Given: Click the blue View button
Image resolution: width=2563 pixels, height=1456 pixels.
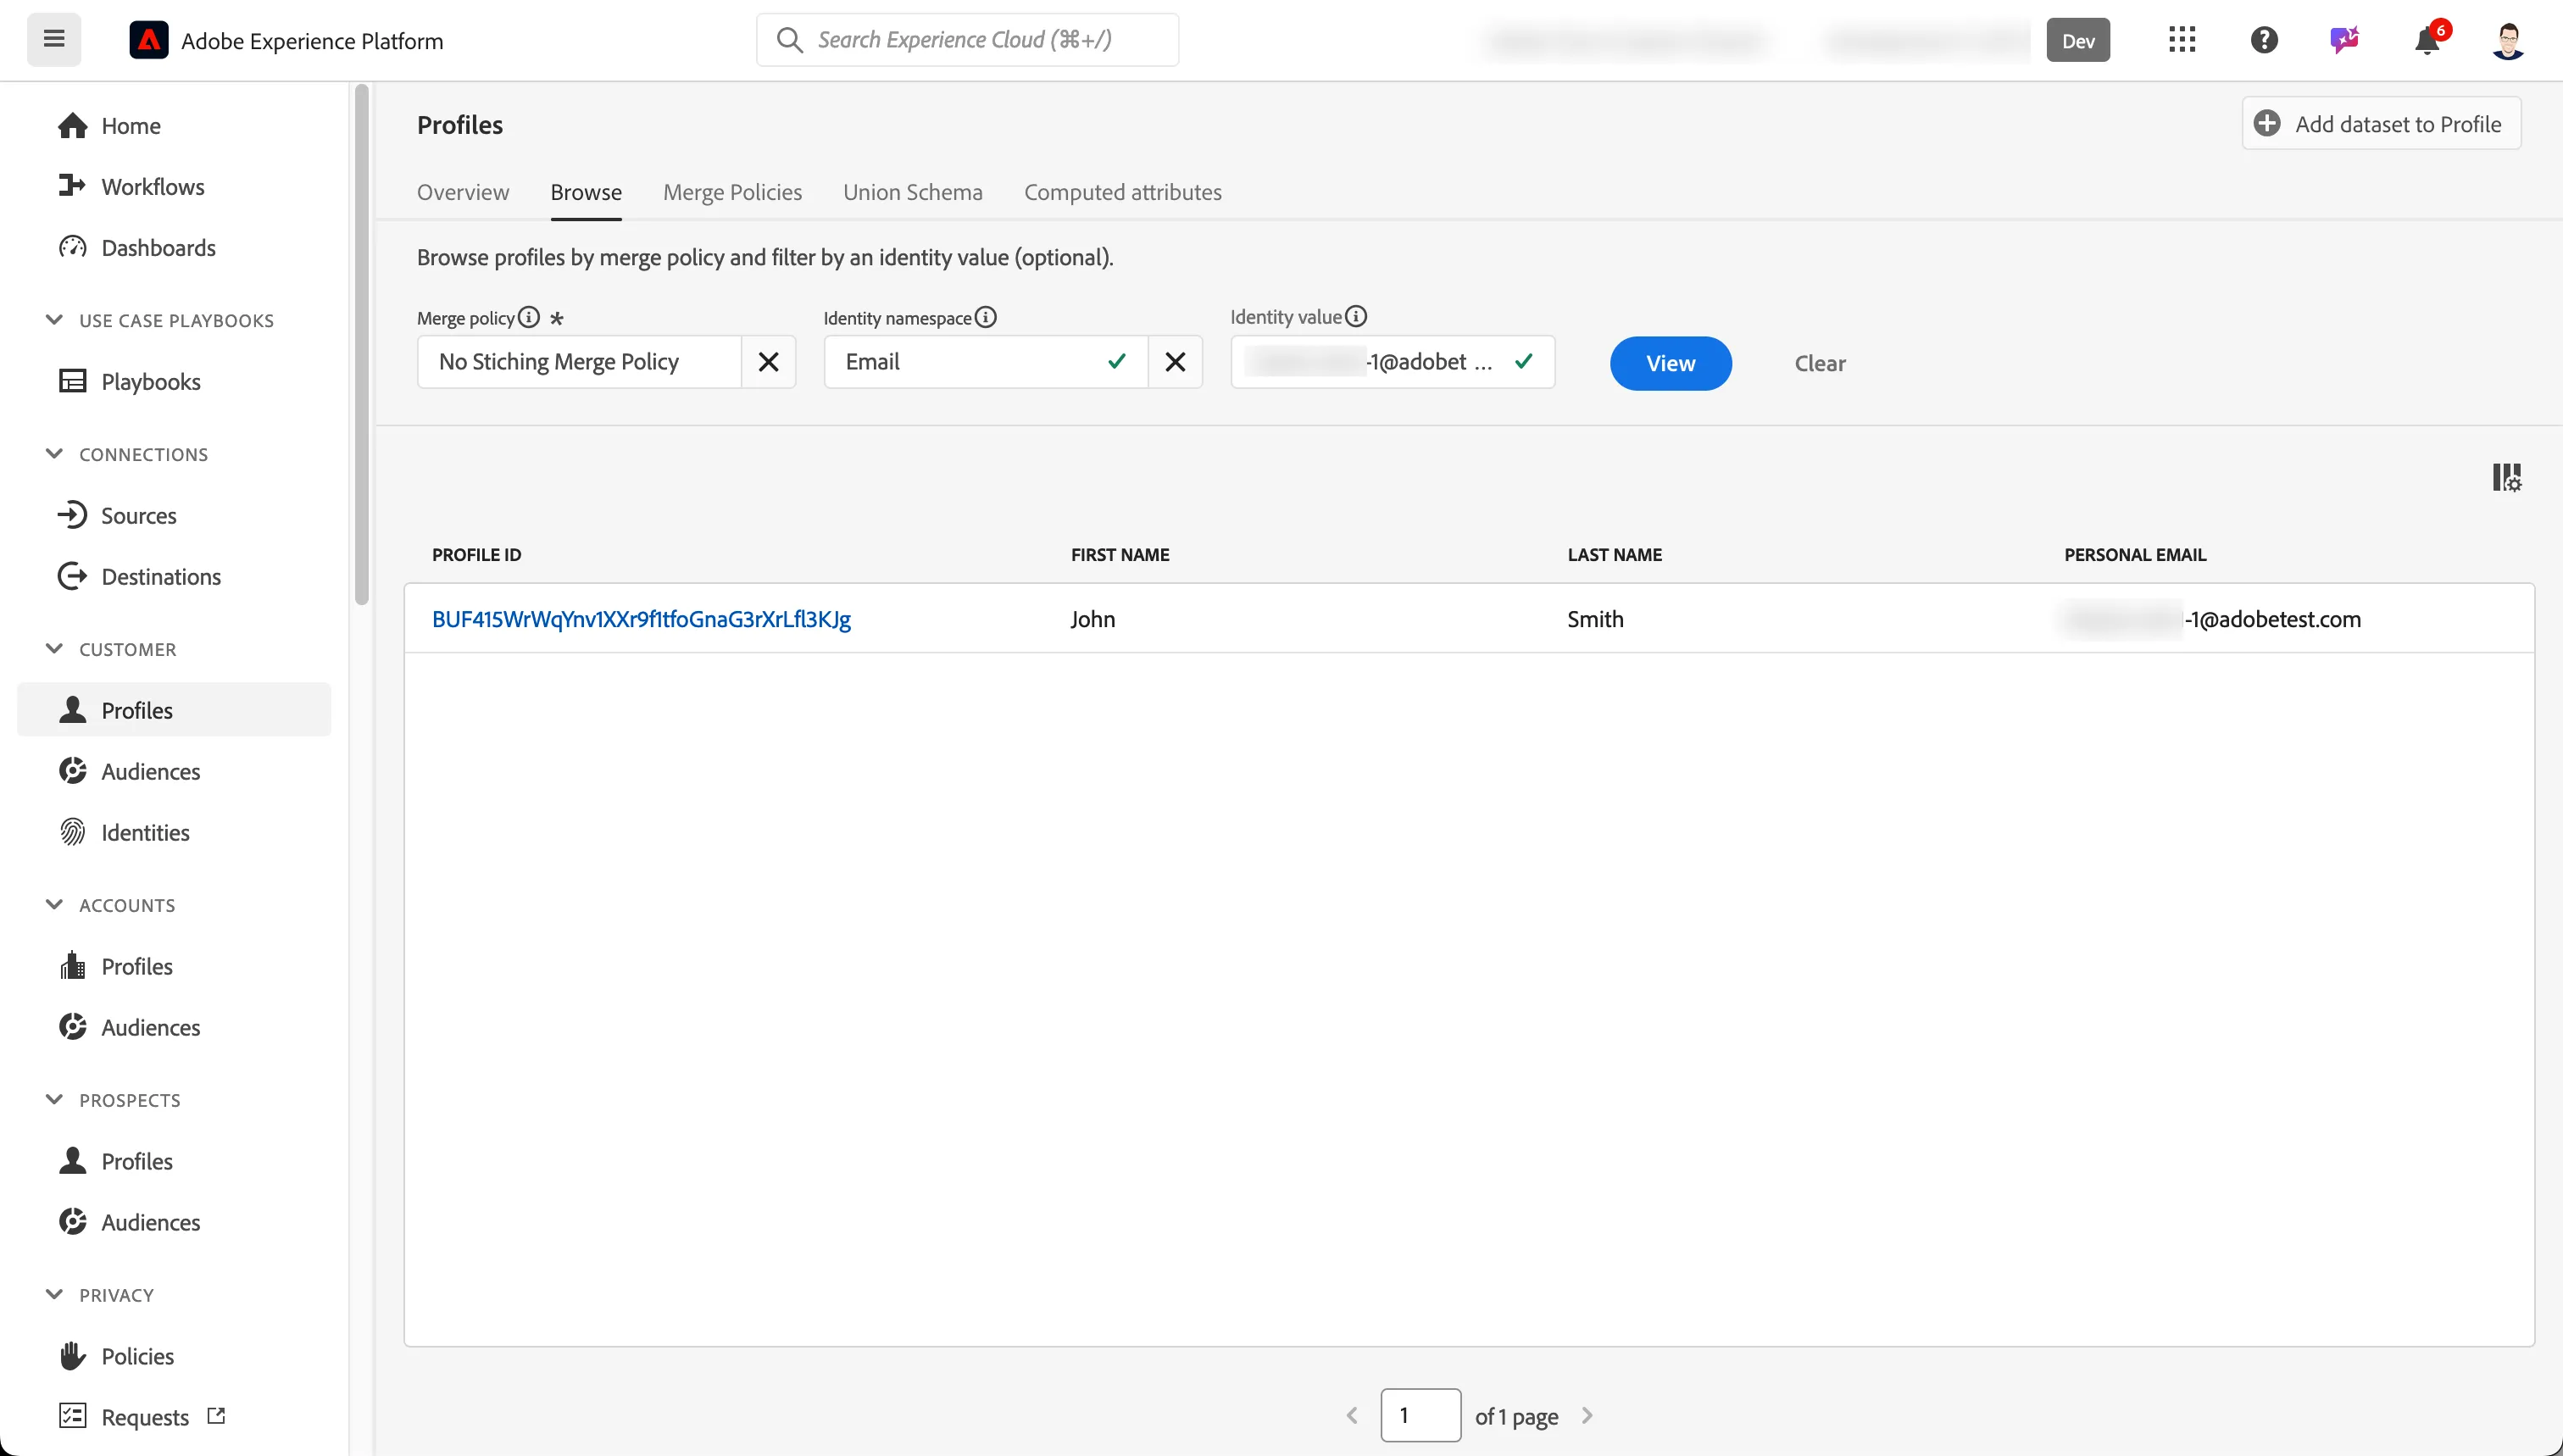Looking at the screenshot, I should click(1670, 364).
